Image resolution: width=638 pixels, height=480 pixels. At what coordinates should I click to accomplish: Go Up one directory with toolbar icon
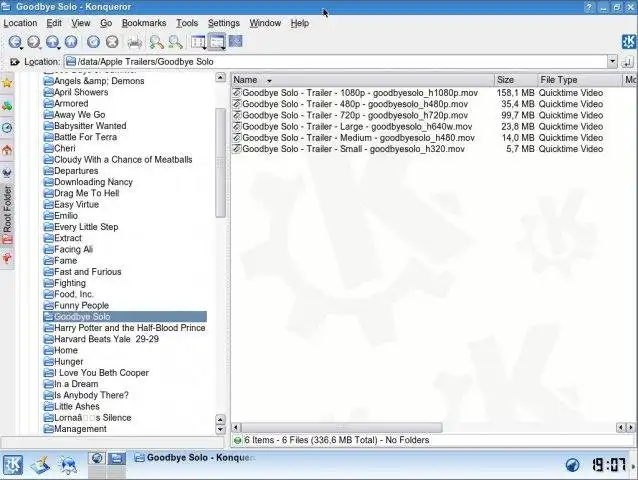[x=52, y=41]
